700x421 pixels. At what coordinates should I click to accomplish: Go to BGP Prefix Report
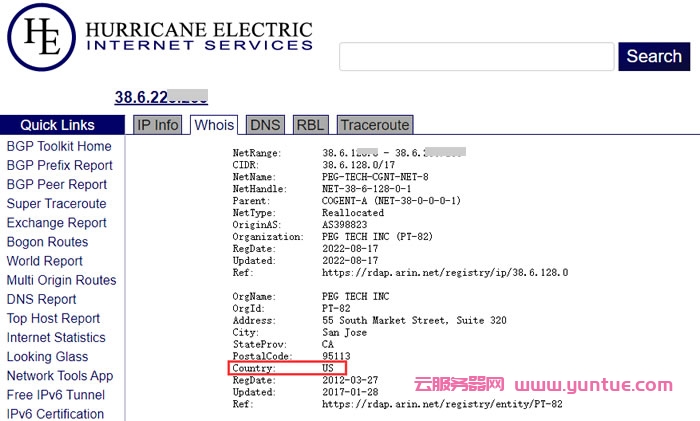[x=59, y=165]
